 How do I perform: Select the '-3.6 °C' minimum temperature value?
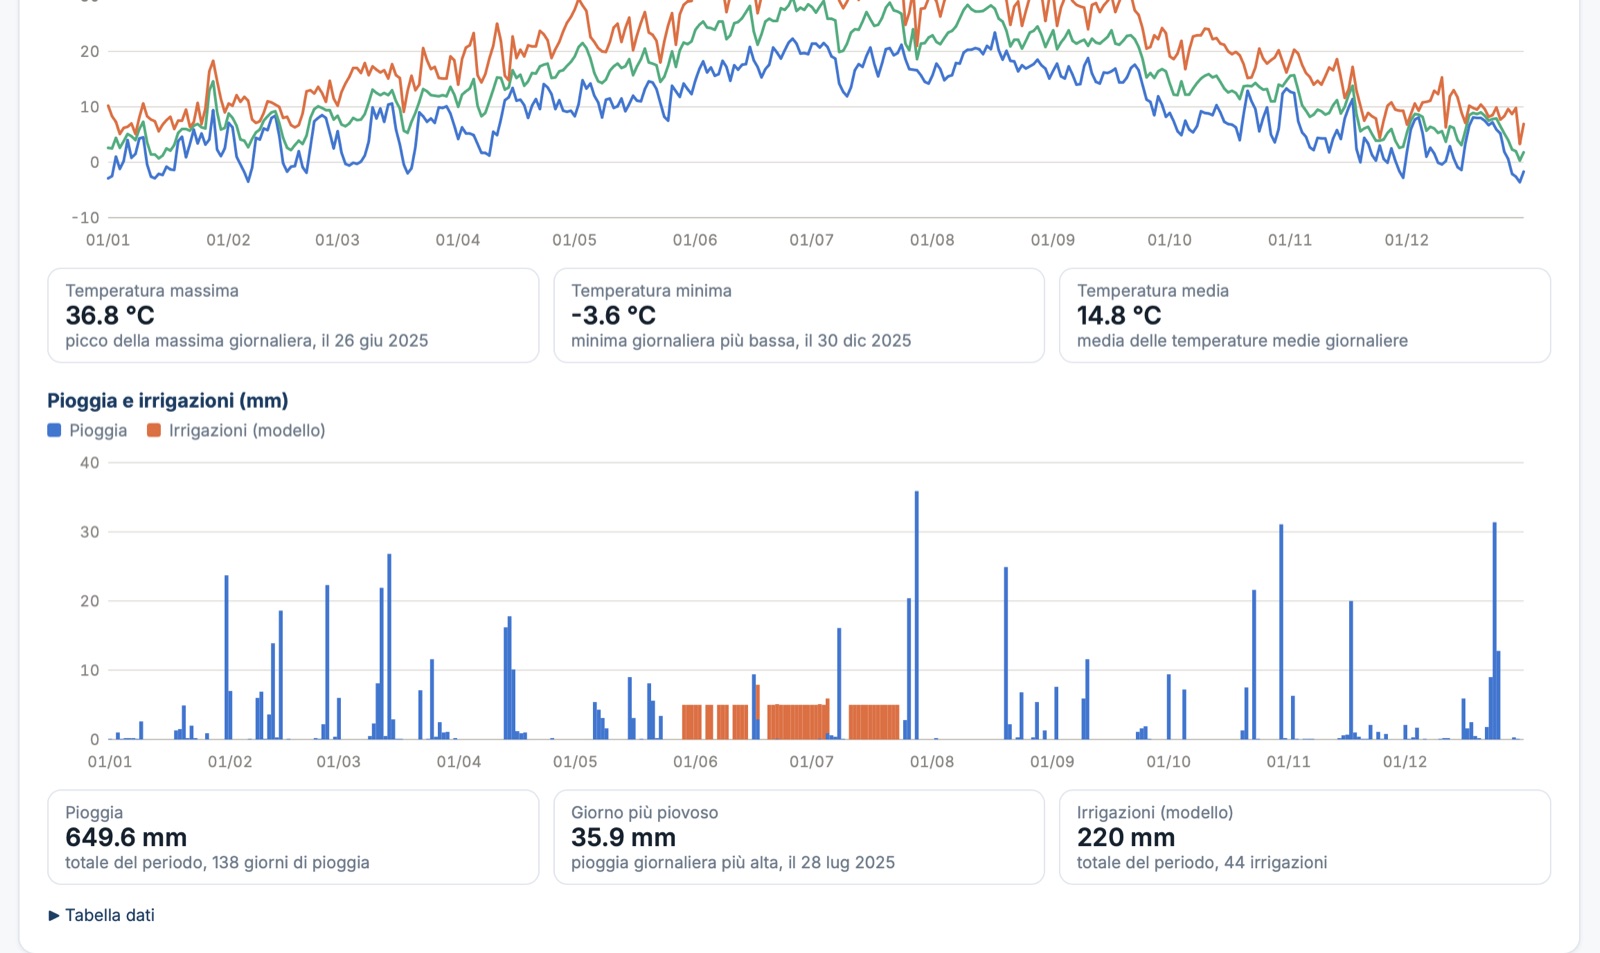pyautogui.click(x=613, y=315)
